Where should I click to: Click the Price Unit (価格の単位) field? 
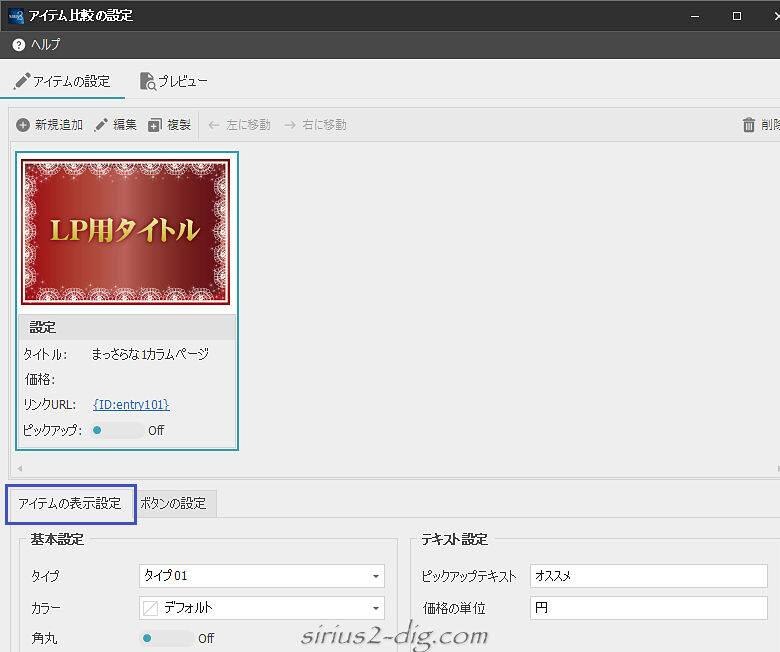648,607
